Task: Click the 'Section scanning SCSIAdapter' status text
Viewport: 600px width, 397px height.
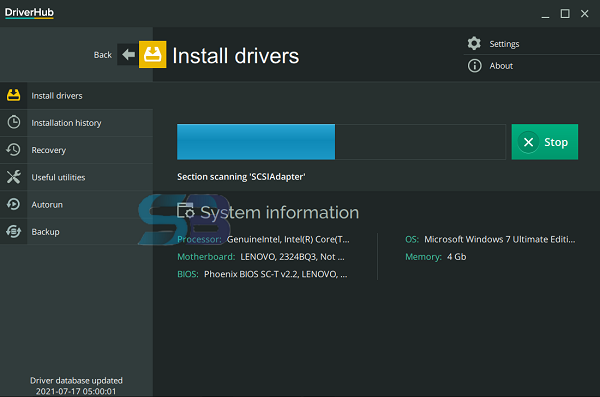Action: [x=241, y=176]
